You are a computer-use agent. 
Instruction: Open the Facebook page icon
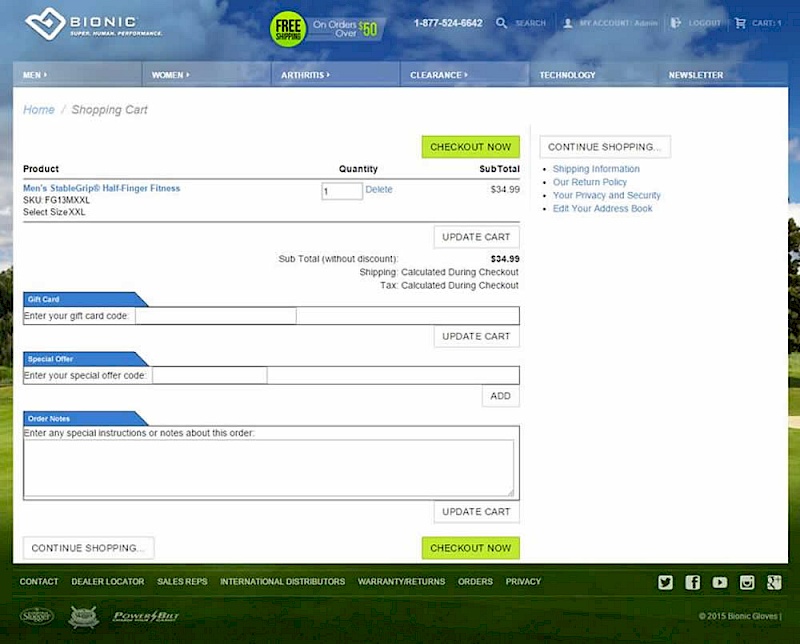(693, 583)
